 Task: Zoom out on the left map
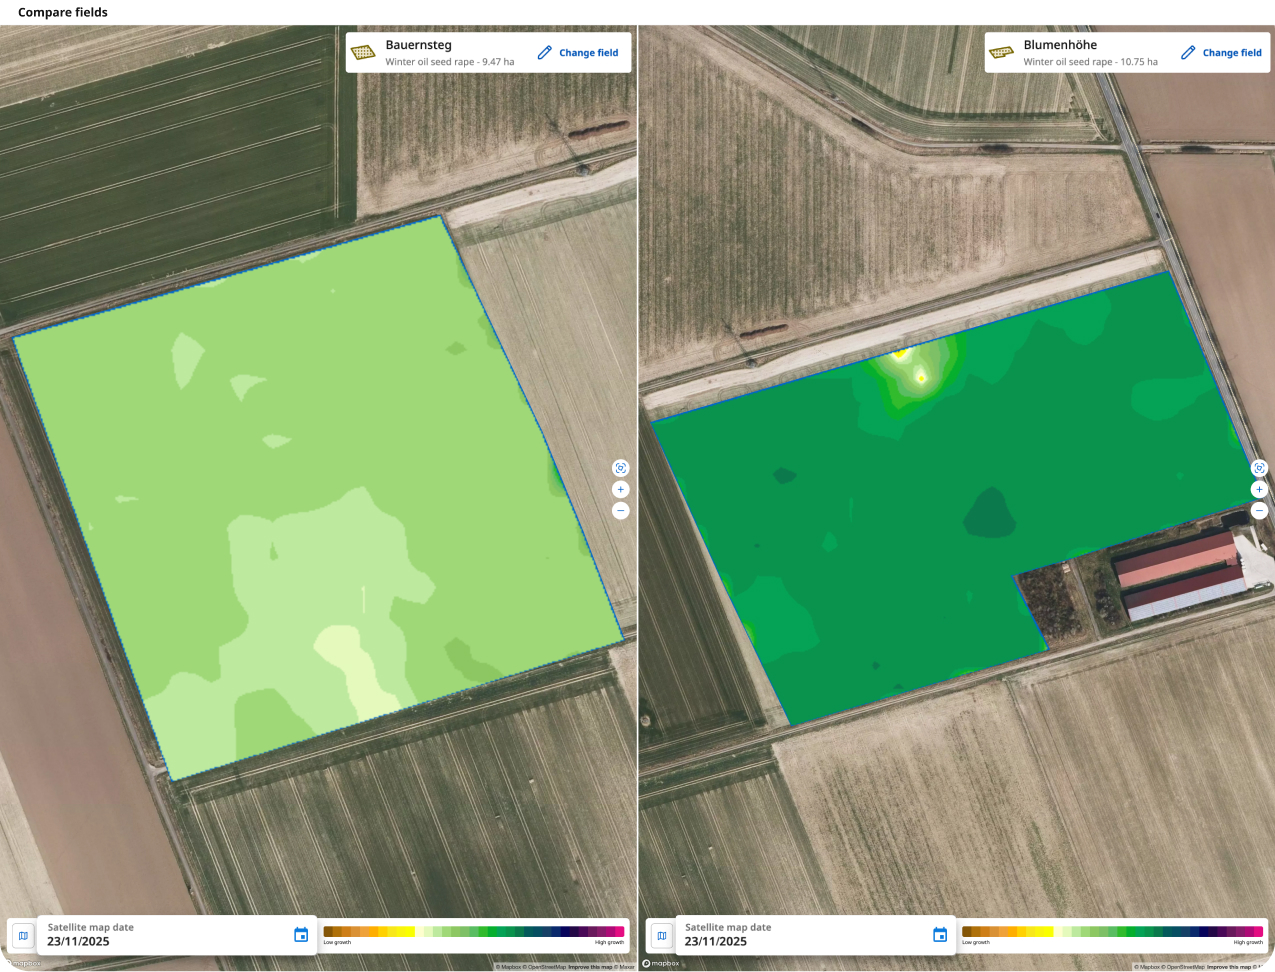pos(621,511)
